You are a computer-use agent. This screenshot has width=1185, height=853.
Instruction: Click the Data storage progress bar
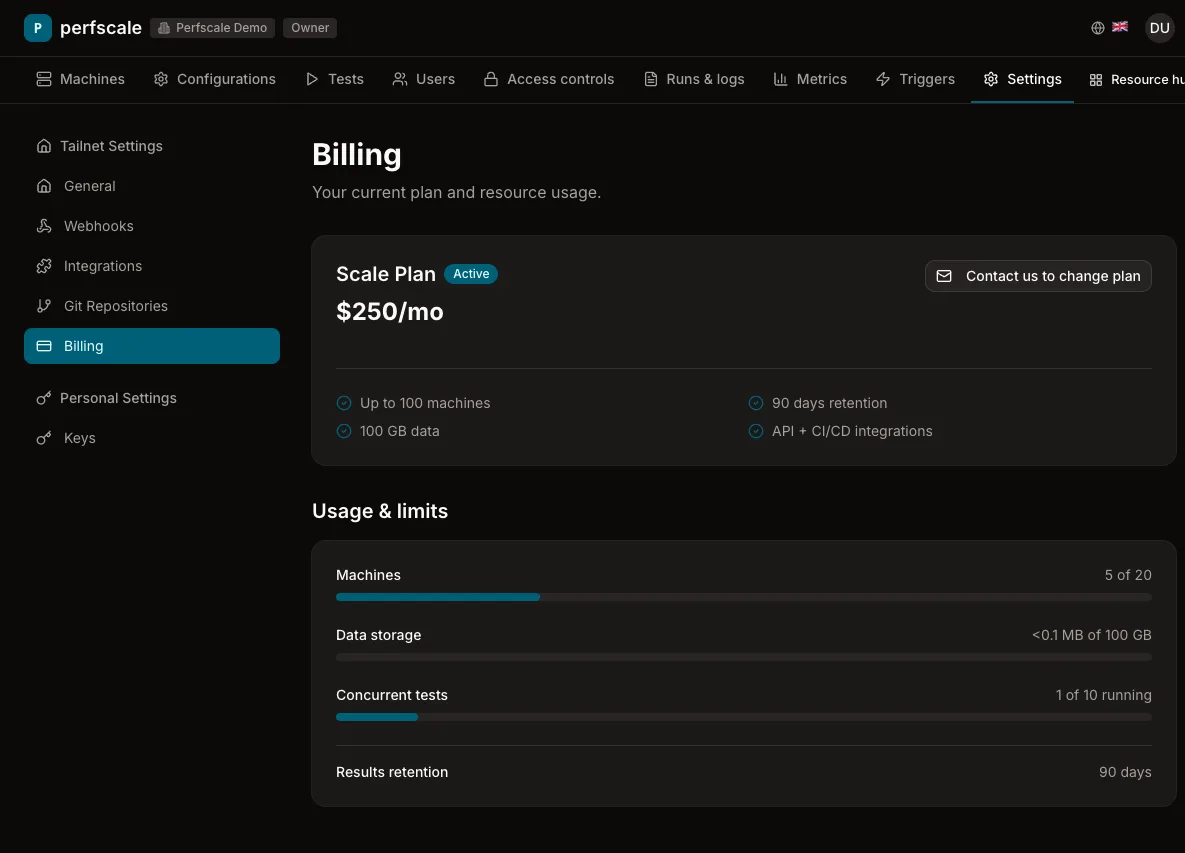pyautogui.click(x=744, y=657)
